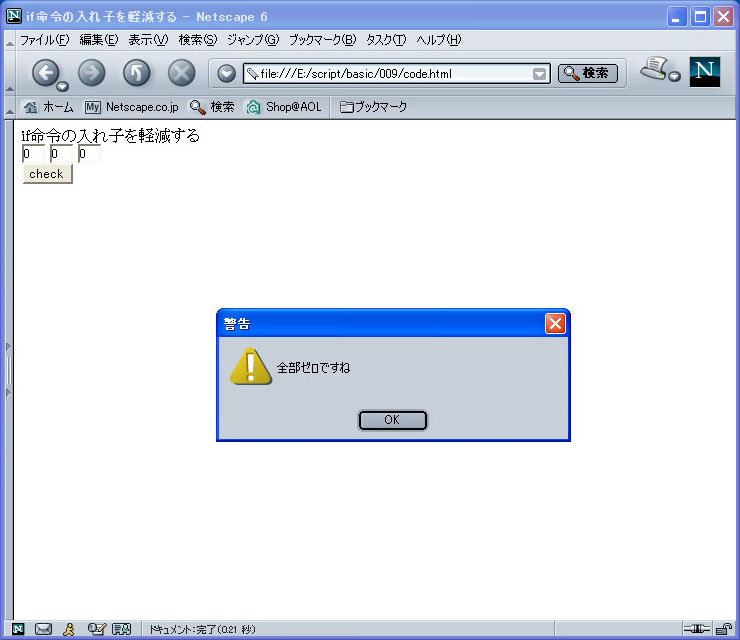
Task: Open the Print button dropdown arrow
Action: pos(675,76)
